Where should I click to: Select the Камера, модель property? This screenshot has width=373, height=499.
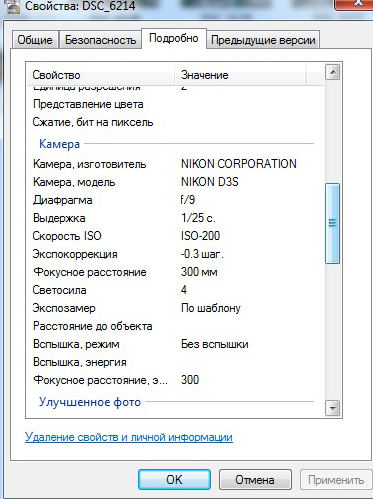point(74,182)
